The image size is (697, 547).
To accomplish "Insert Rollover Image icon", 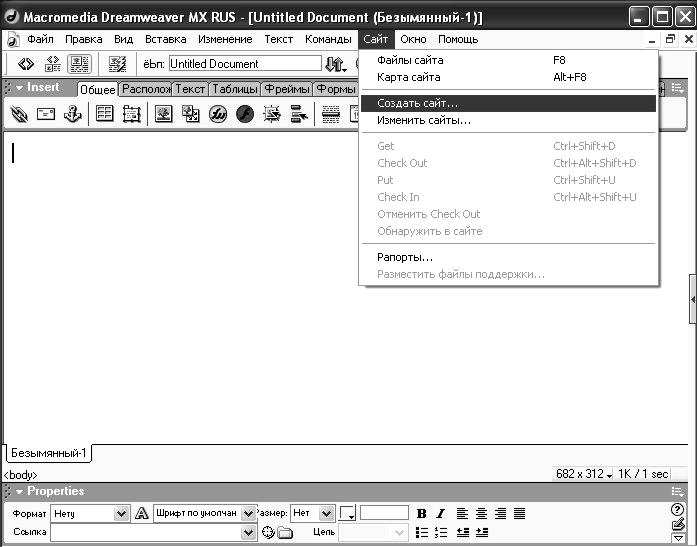I will pyautogui.click(x=272, y=114).
